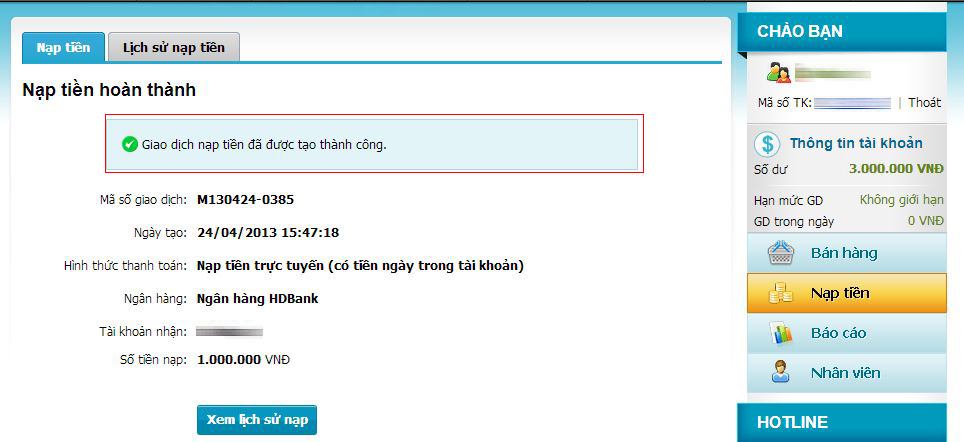Click the Xem lịch sử nạp button
The width and height of the screenshot is (964, 442).
(257, 420)
